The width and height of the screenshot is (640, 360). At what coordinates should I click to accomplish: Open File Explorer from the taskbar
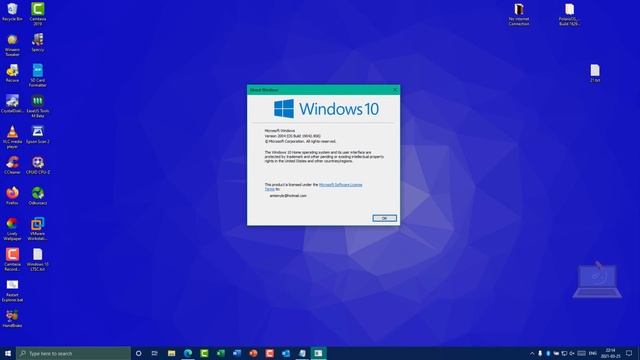point(171,353)
